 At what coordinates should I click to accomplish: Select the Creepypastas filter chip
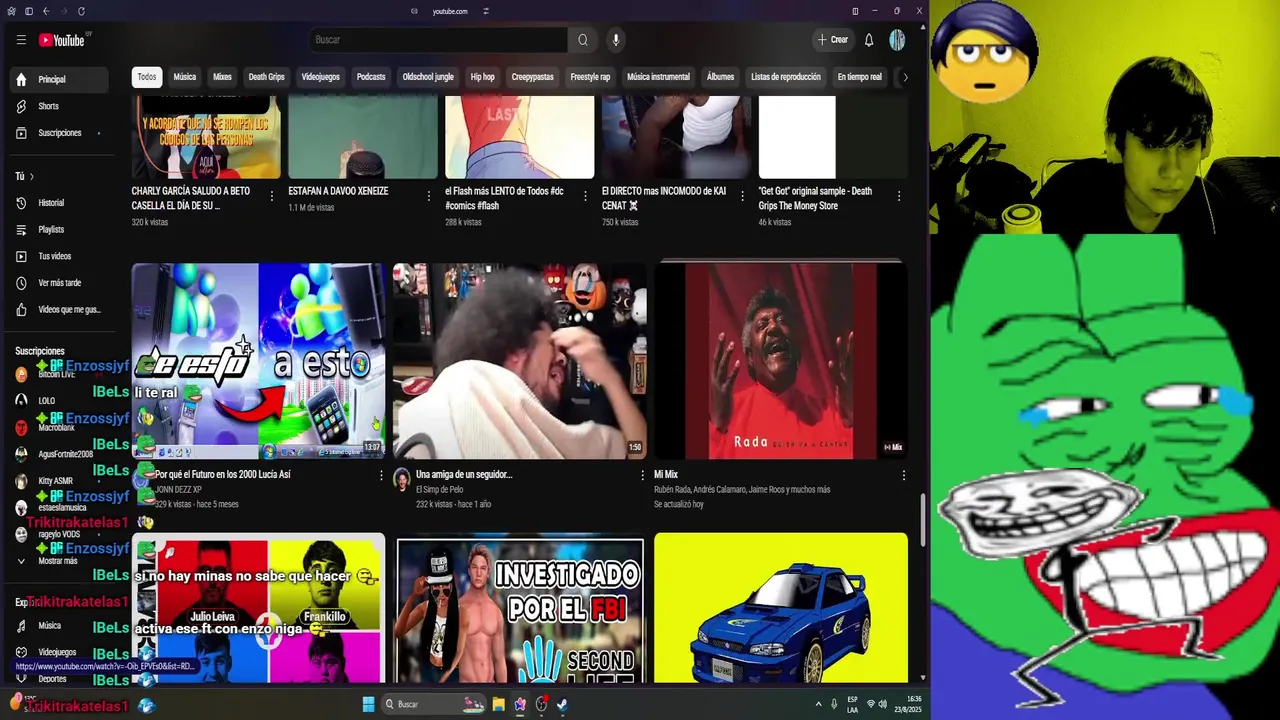tap(532, 77)
